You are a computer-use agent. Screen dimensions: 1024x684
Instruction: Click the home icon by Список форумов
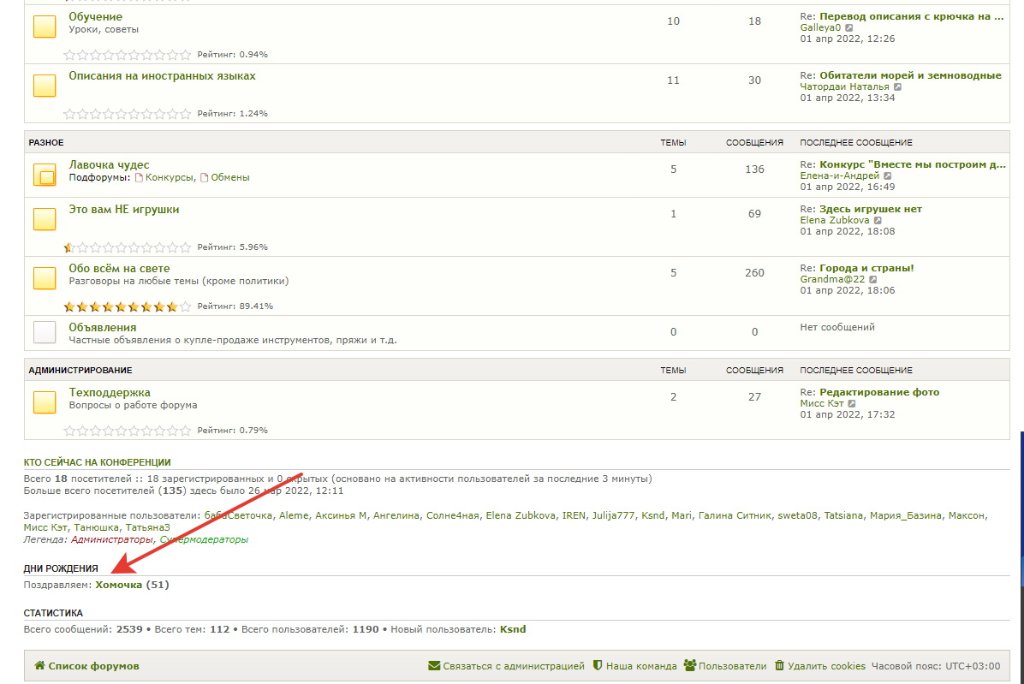coord(39,666)
